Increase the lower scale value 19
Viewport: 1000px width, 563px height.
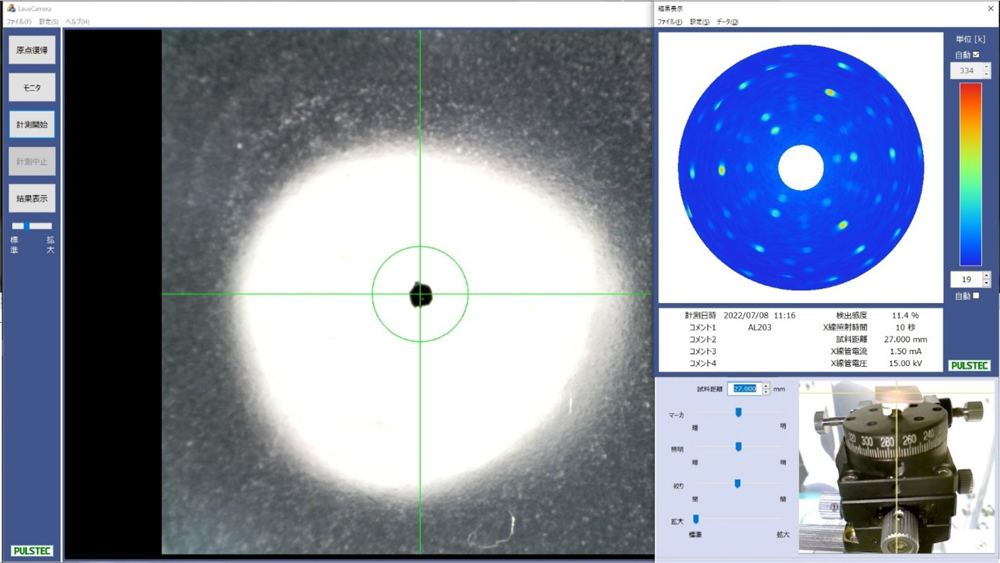[987, 275]
